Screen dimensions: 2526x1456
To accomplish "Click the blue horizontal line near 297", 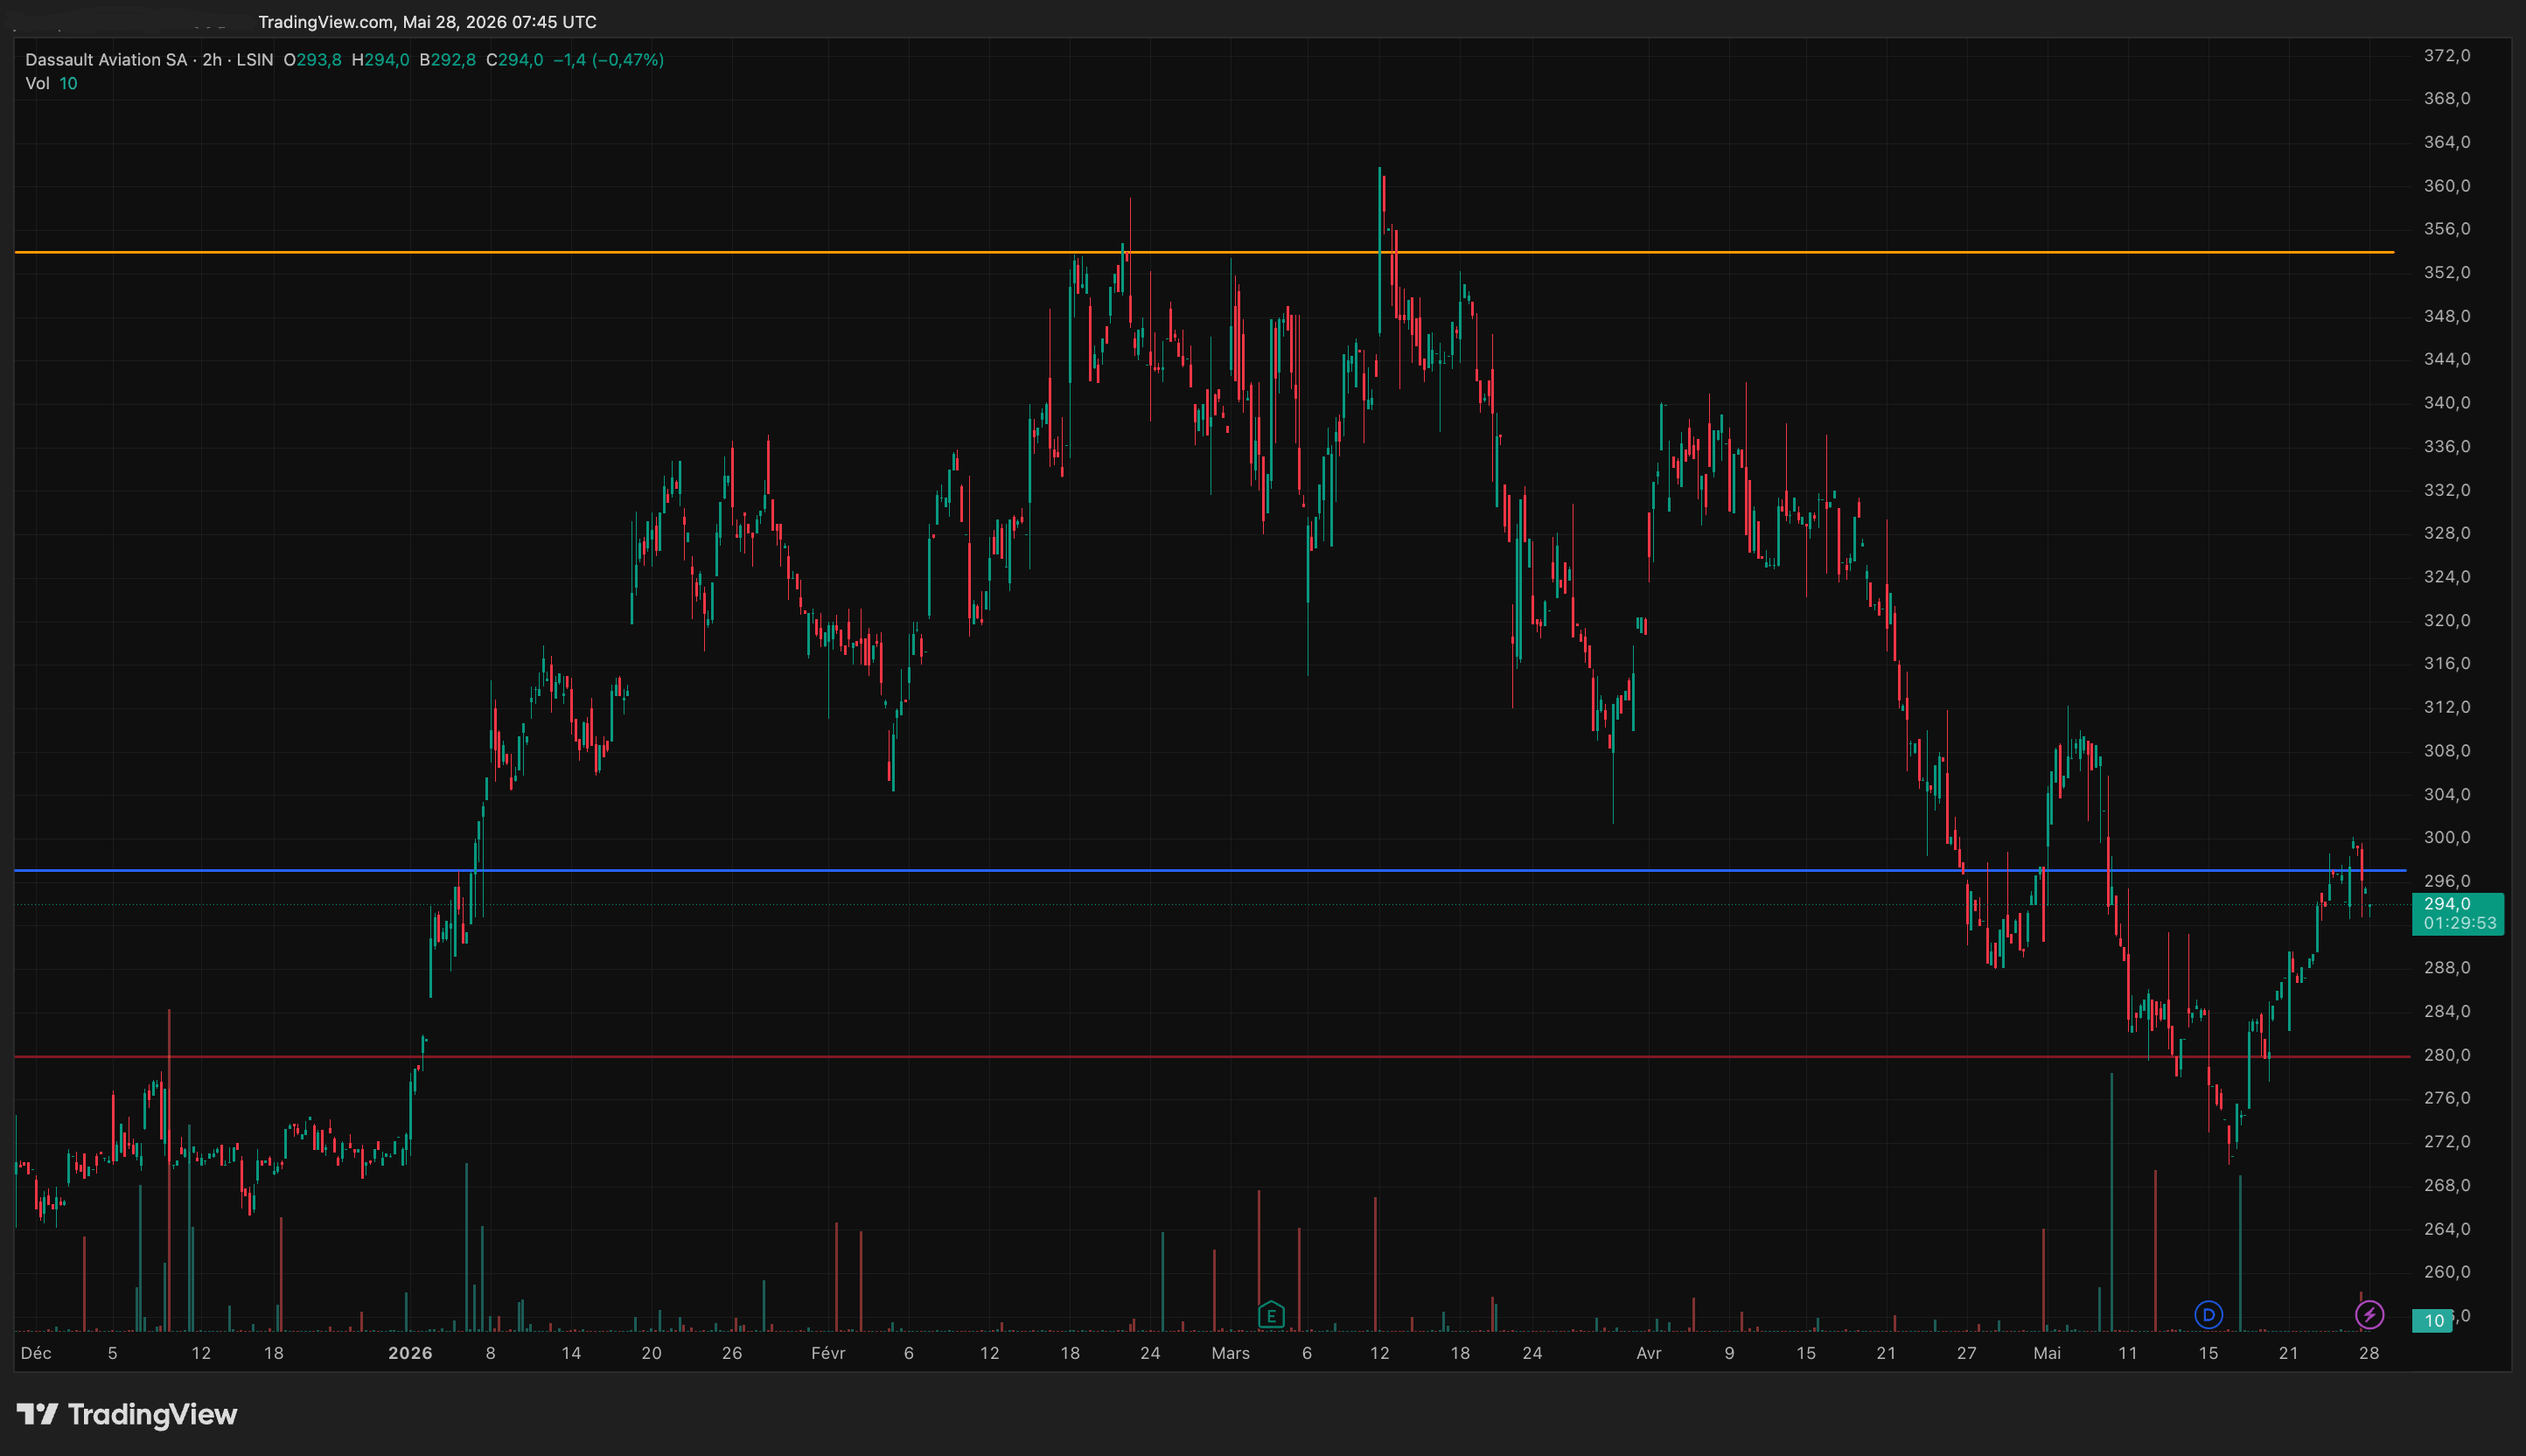I will tap(1210, 871).
